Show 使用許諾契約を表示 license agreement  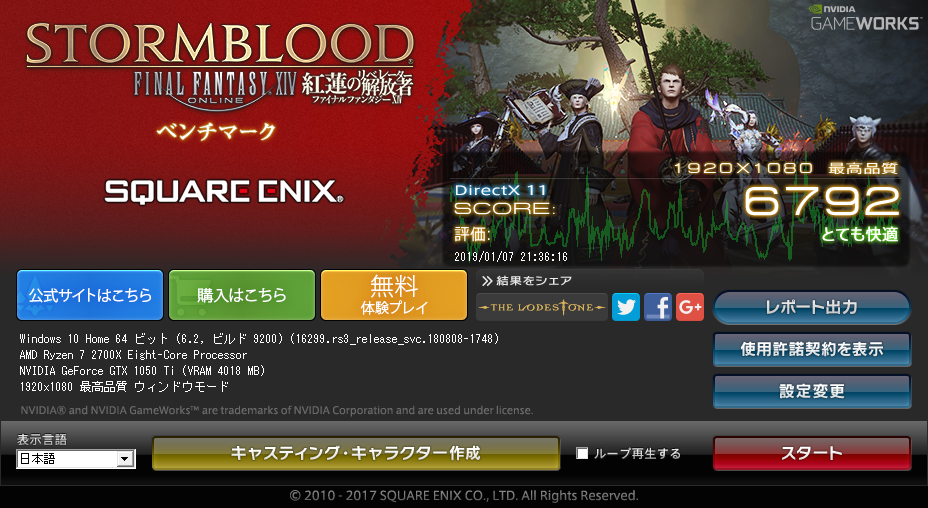tap(811, 349)
